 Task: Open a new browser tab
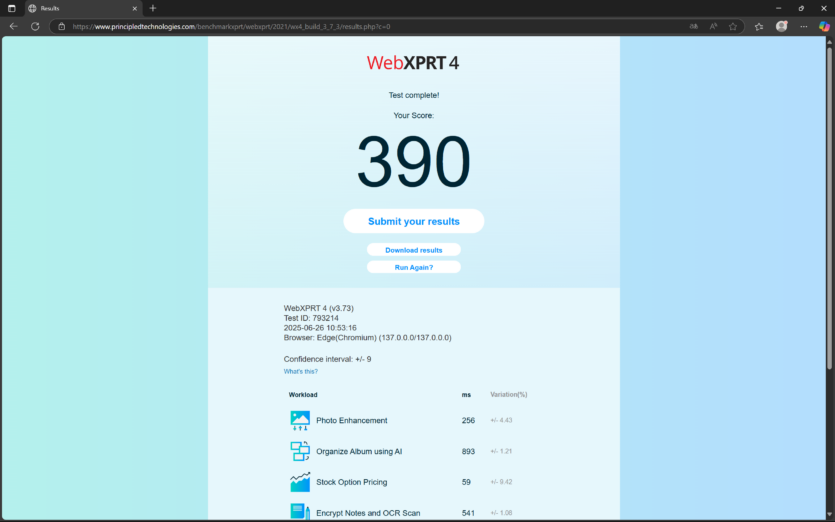pos(153,8)
